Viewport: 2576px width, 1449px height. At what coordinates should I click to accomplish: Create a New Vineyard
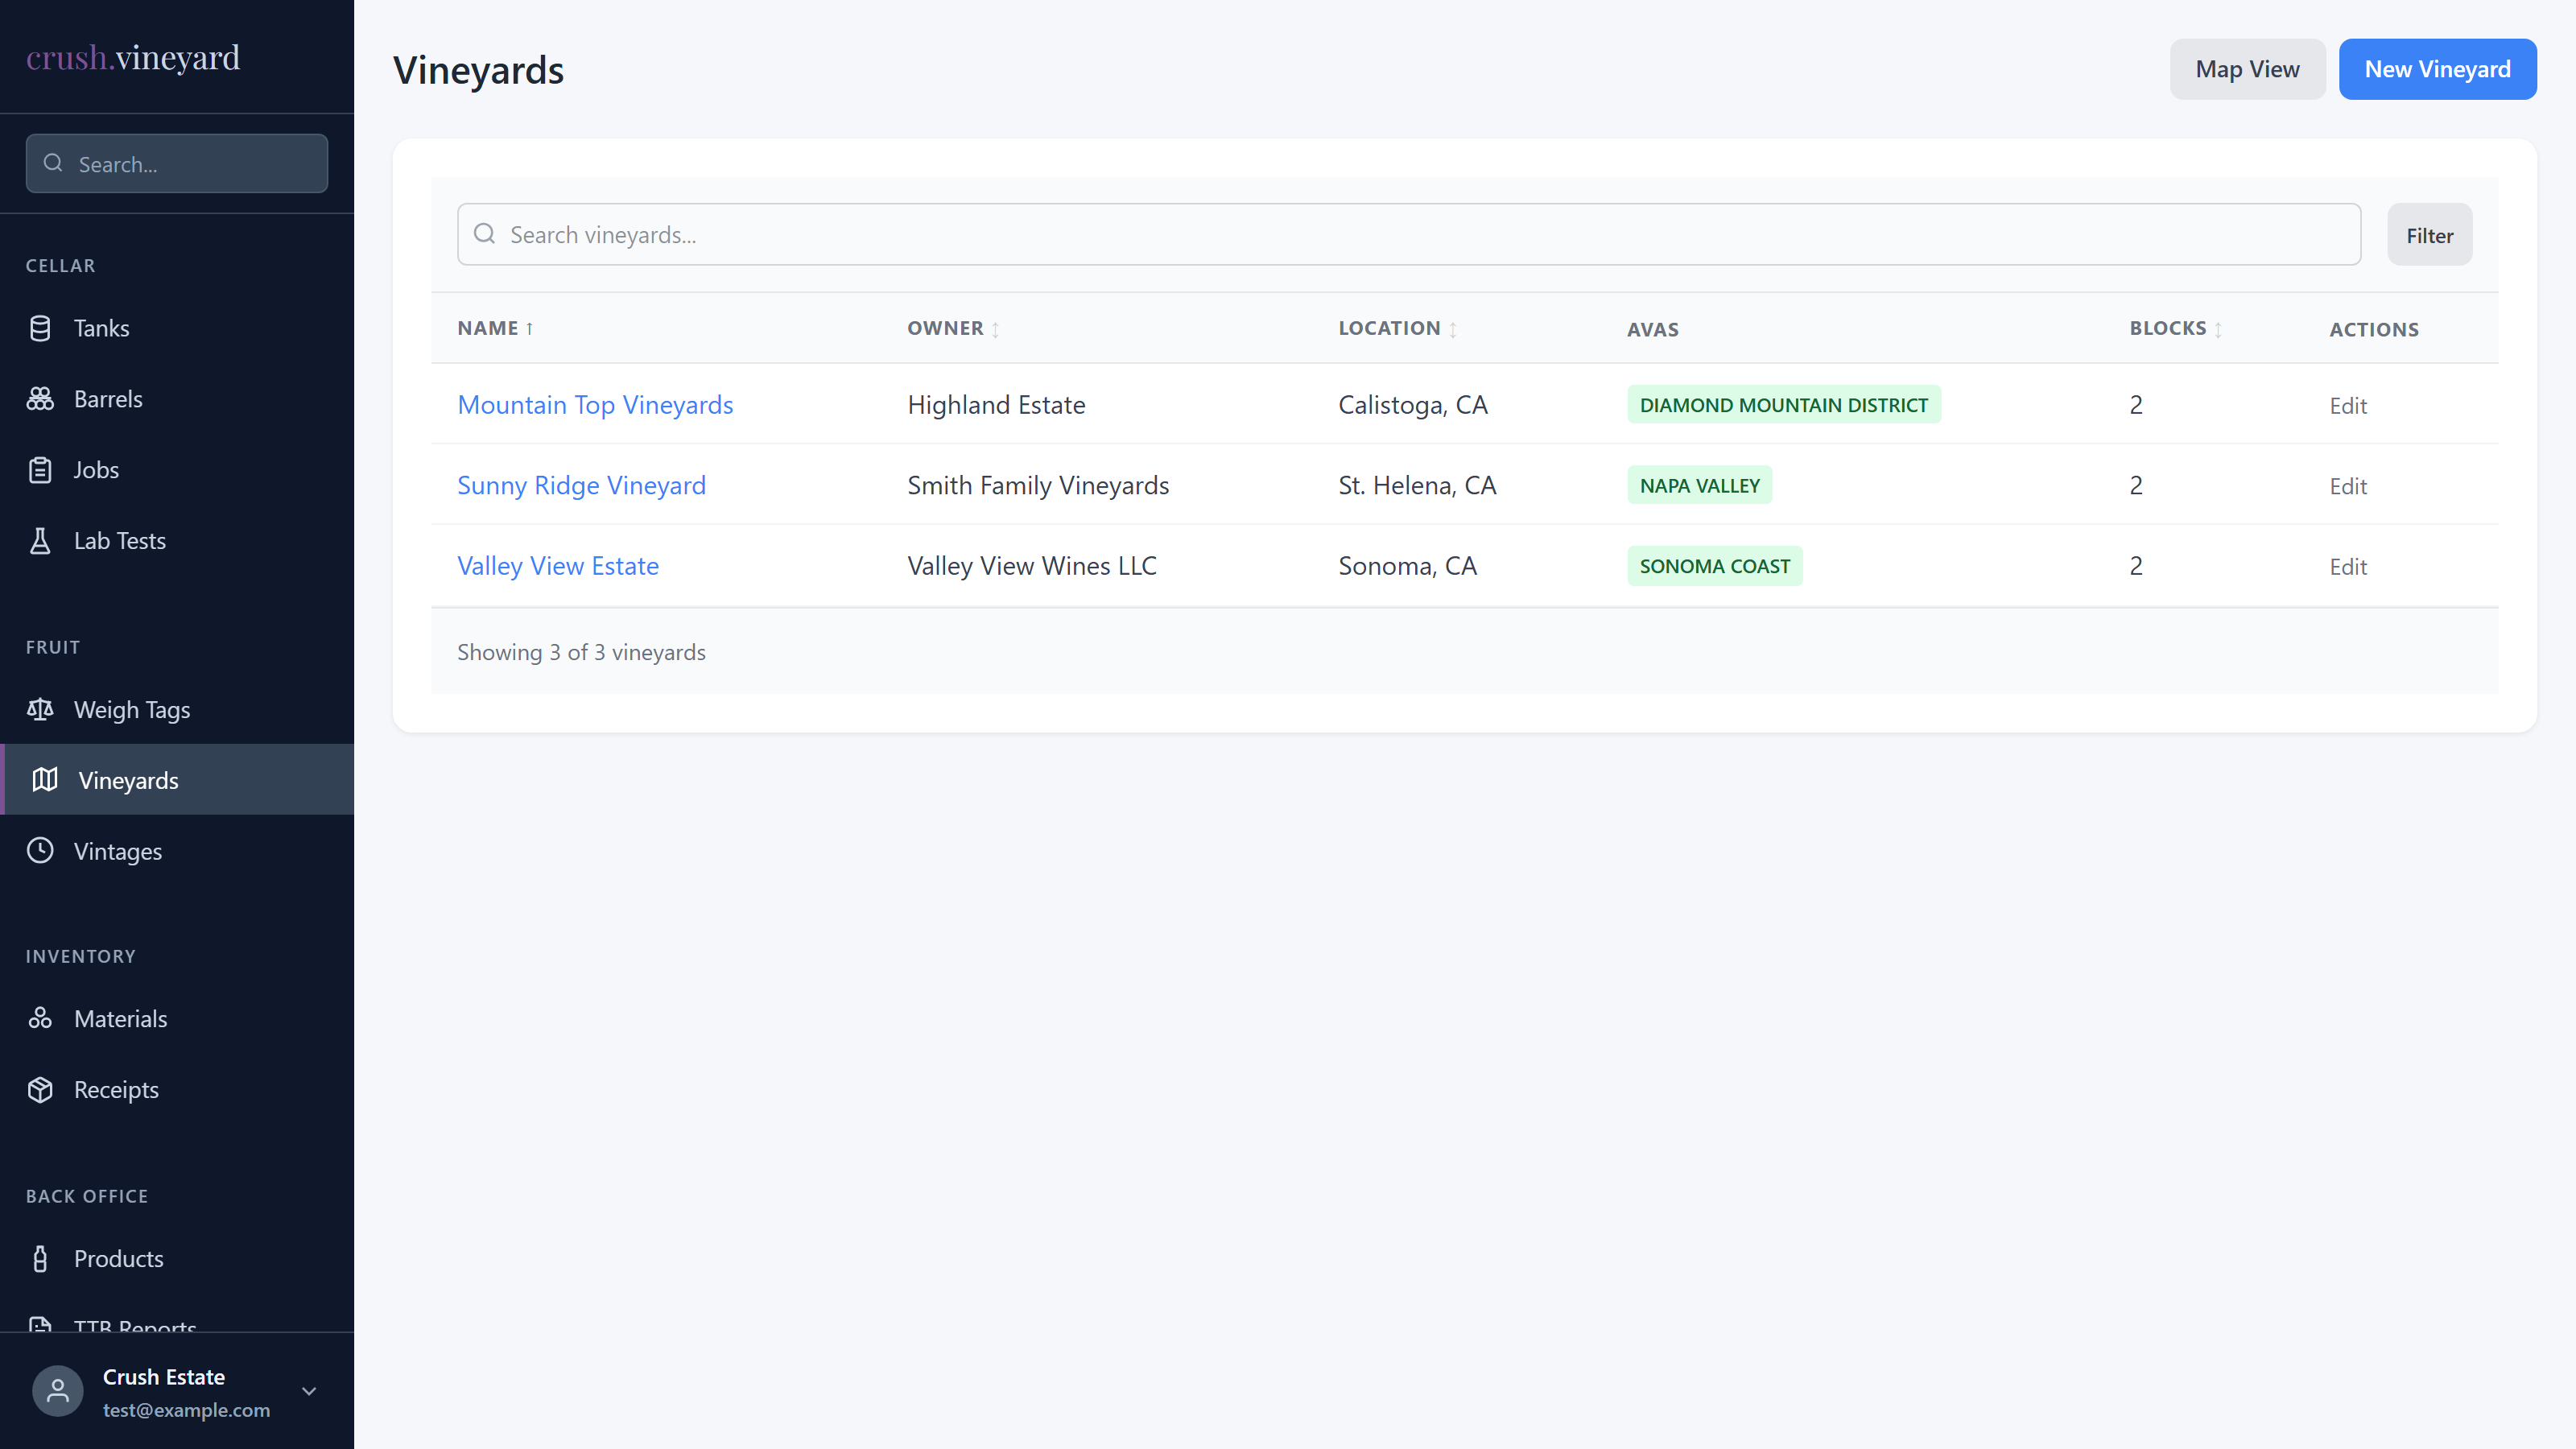pos(2437,69)
